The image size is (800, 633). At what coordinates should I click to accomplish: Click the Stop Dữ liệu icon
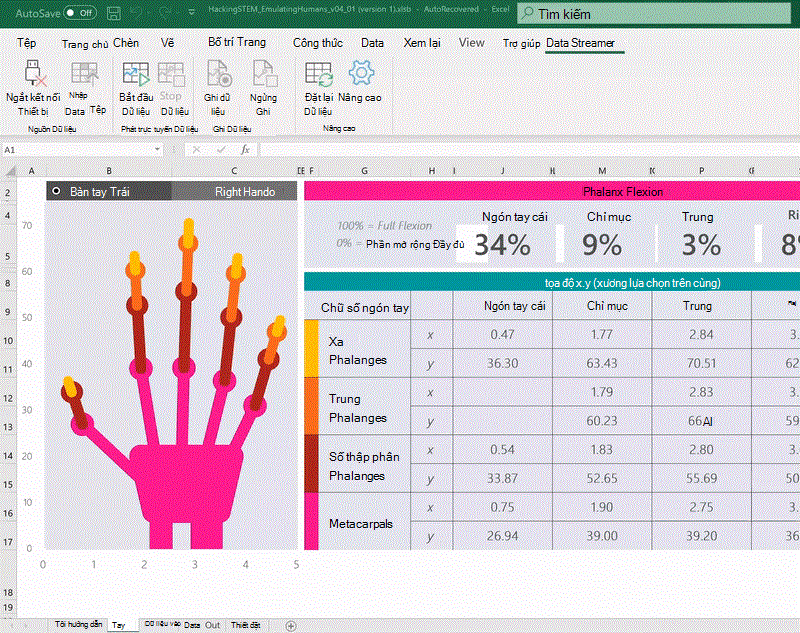(171, 74)
